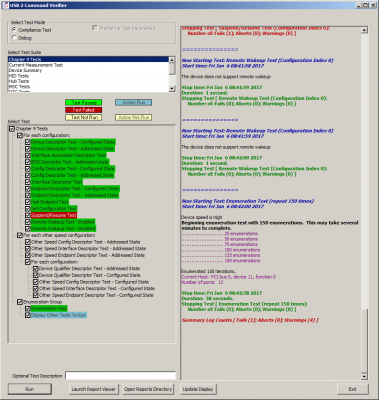This screenshot has width=379, height=400.
Task: Select the Compliance Test radio button
Action: click(x=14, y=29)
